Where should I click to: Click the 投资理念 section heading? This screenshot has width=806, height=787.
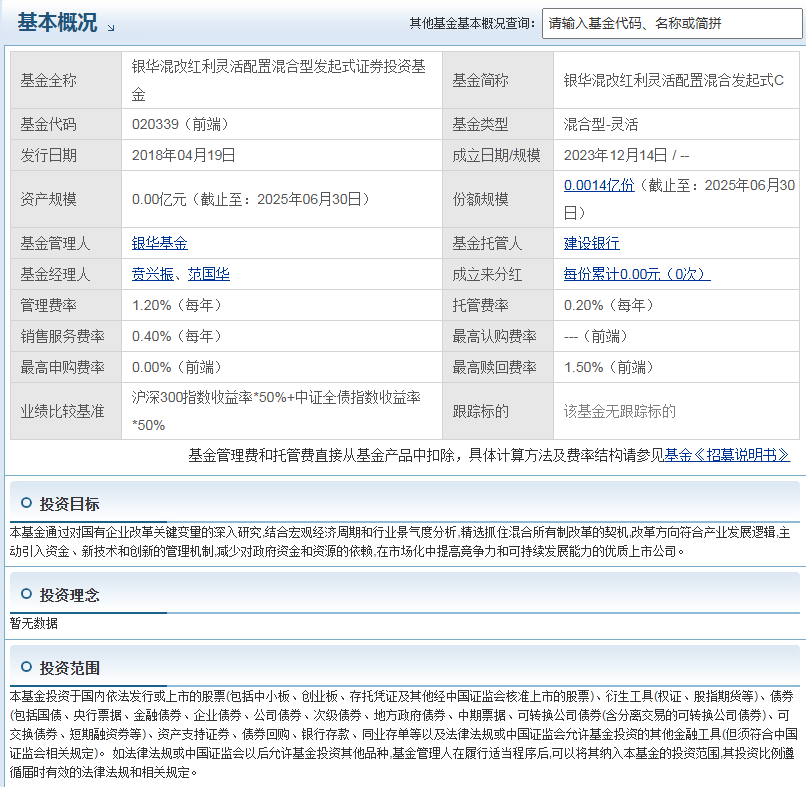tap(69, 595)
